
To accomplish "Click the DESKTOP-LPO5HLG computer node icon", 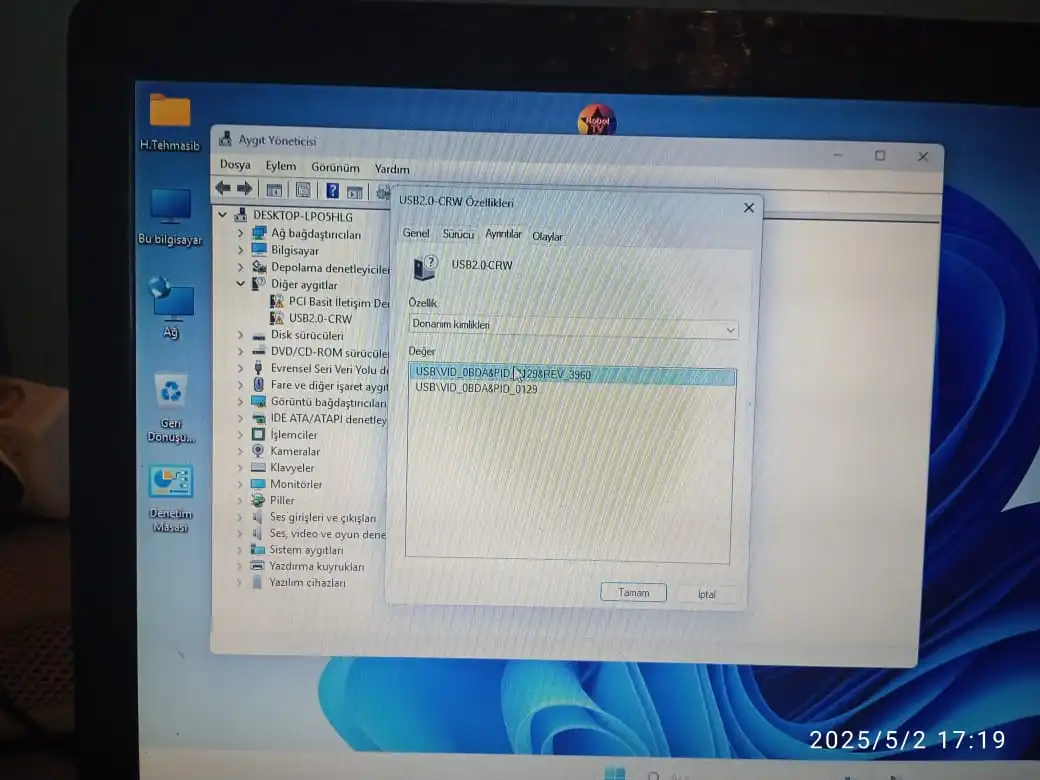I will click(x=241, y=215).
